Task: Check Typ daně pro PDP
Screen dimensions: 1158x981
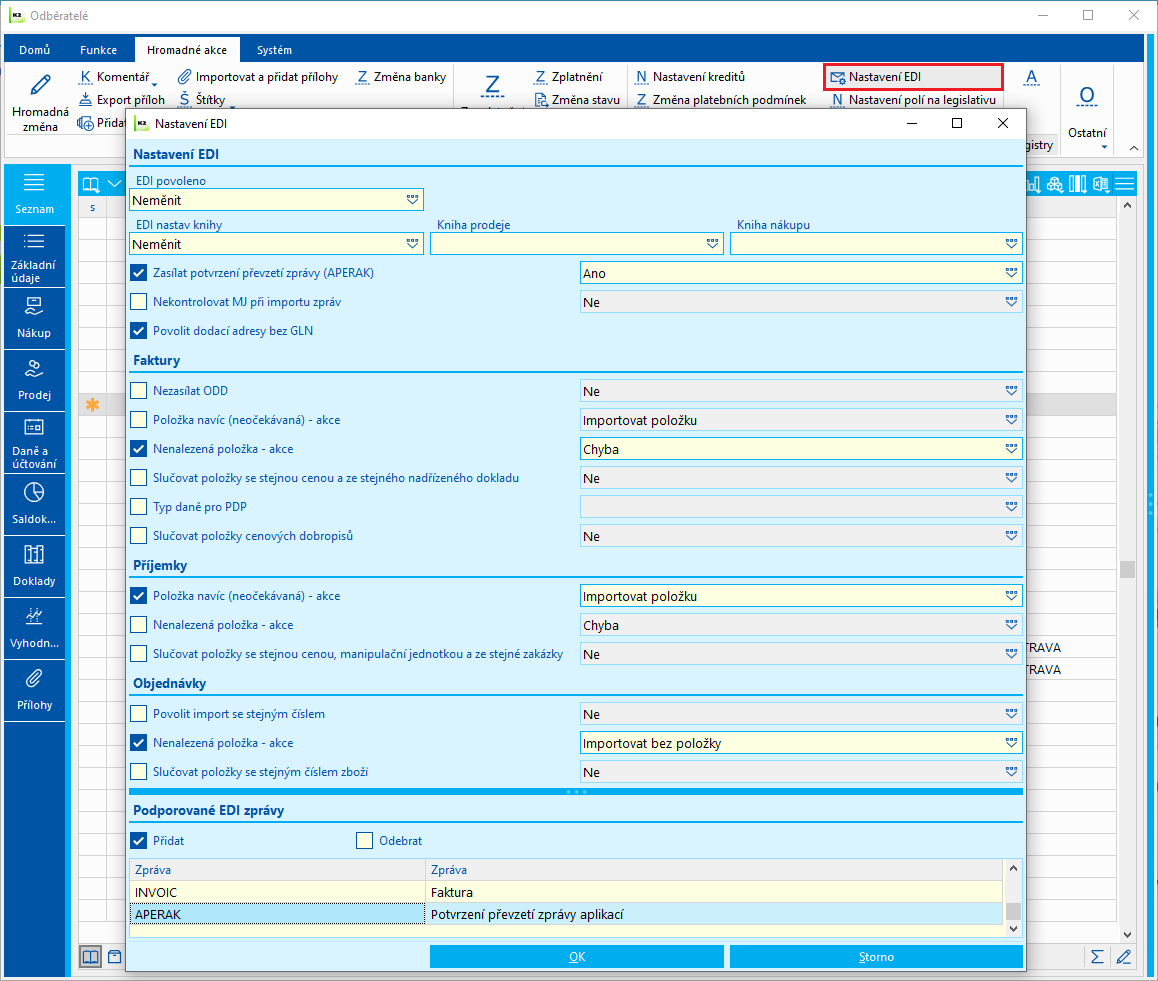Action: point(138,507)
